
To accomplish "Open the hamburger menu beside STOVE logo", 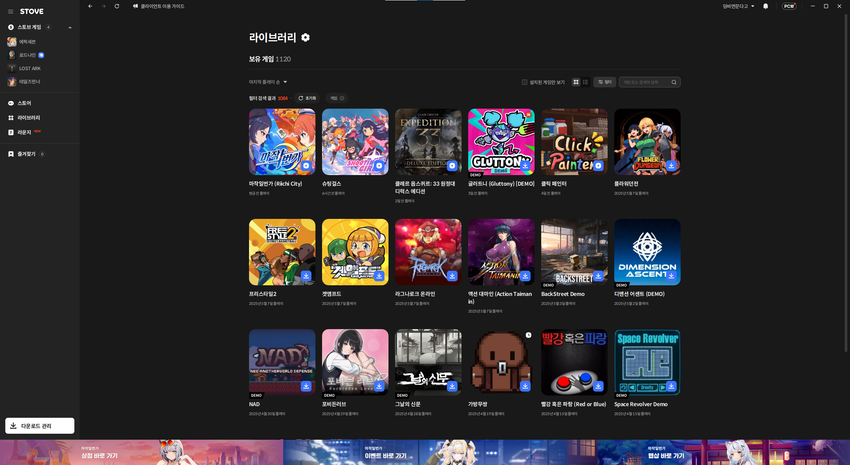I will tap(10, 11).
